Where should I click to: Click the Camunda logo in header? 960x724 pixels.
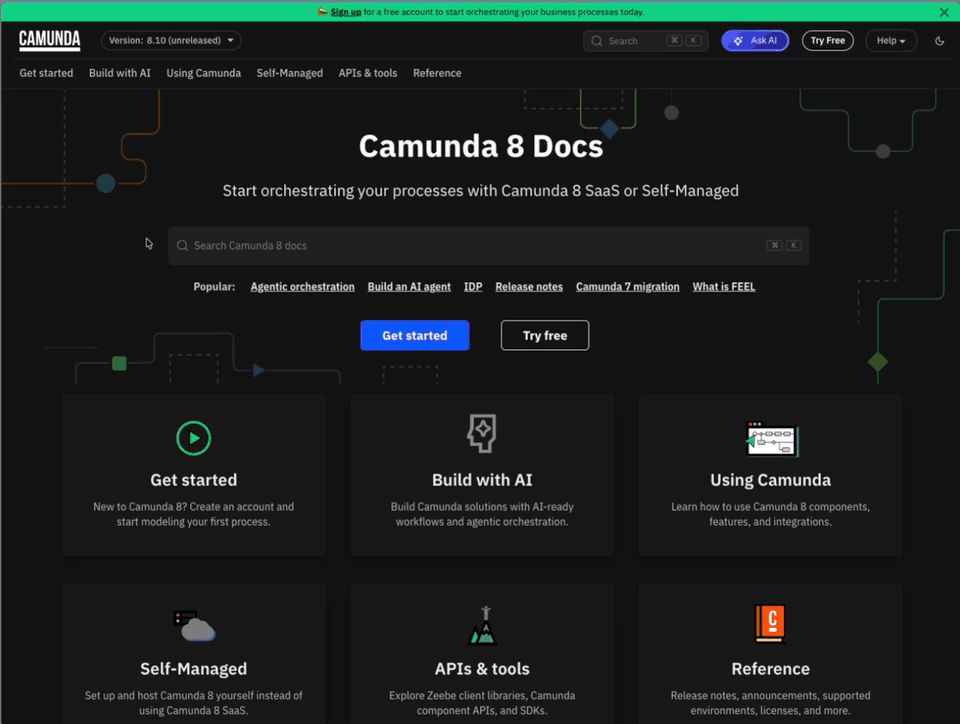tap(50, 40)
